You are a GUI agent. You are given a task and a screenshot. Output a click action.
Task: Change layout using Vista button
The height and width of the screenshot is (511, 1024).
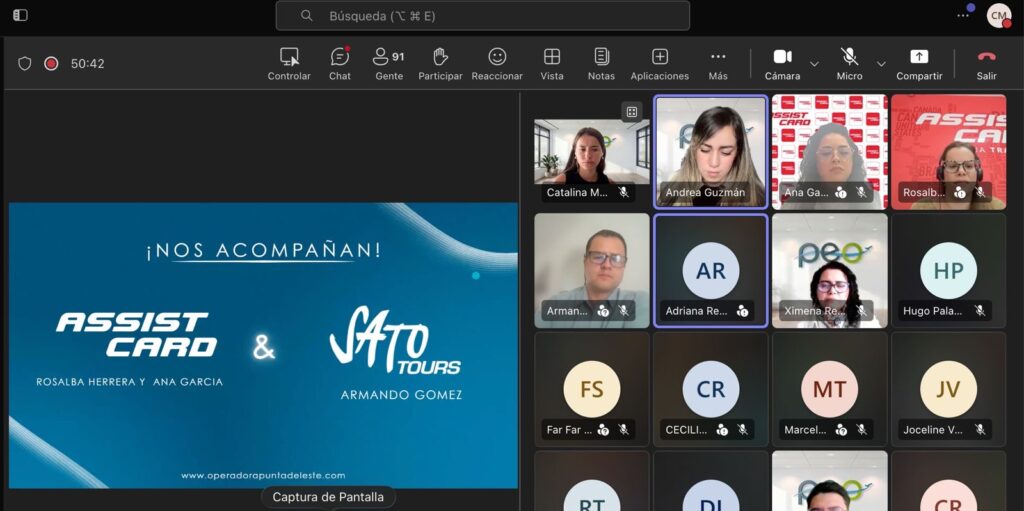point(552,64)
